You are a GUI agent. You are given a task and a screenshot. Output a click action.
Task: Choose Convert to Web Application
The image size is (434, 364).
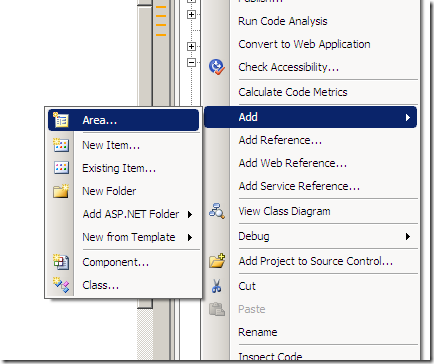point(304,44)
